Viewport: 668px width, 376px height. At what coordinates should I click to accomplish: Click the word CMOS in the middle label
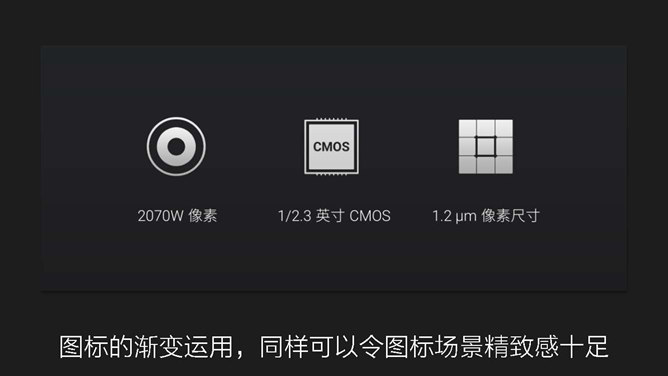370,215
